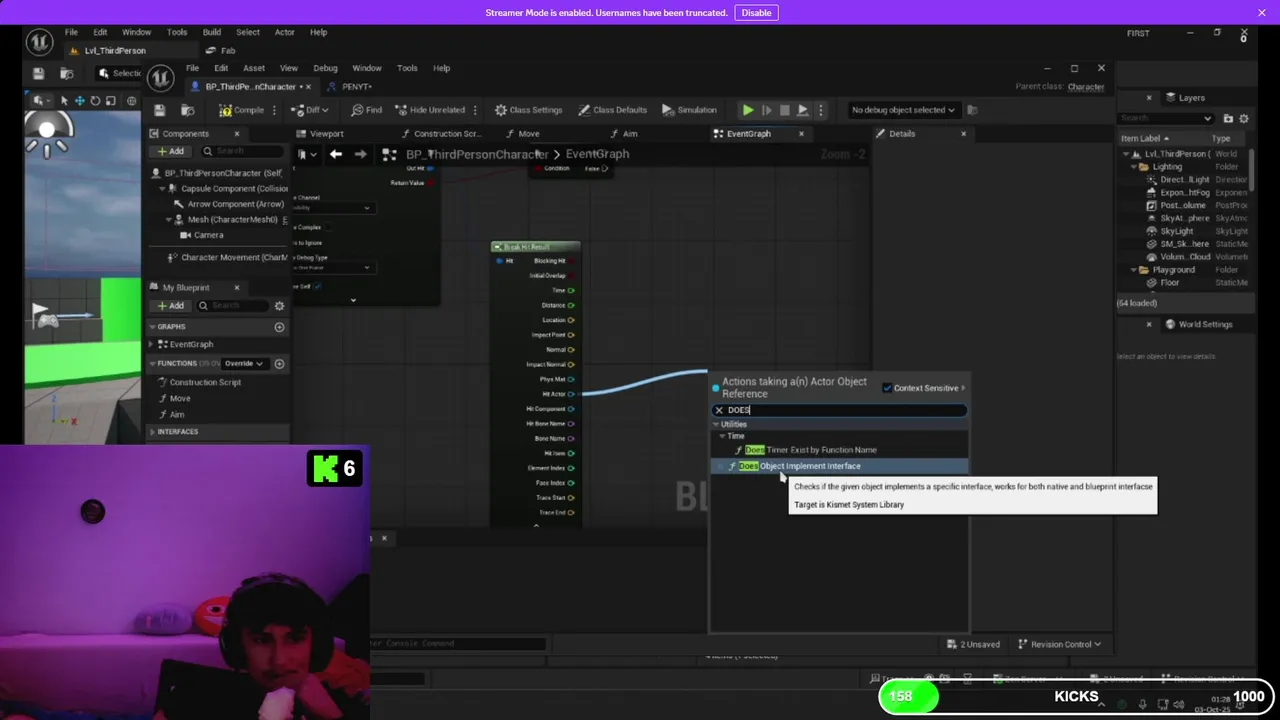Click the Stop playback button
This screenshot has height=720, width=1280.
(785, 110)
